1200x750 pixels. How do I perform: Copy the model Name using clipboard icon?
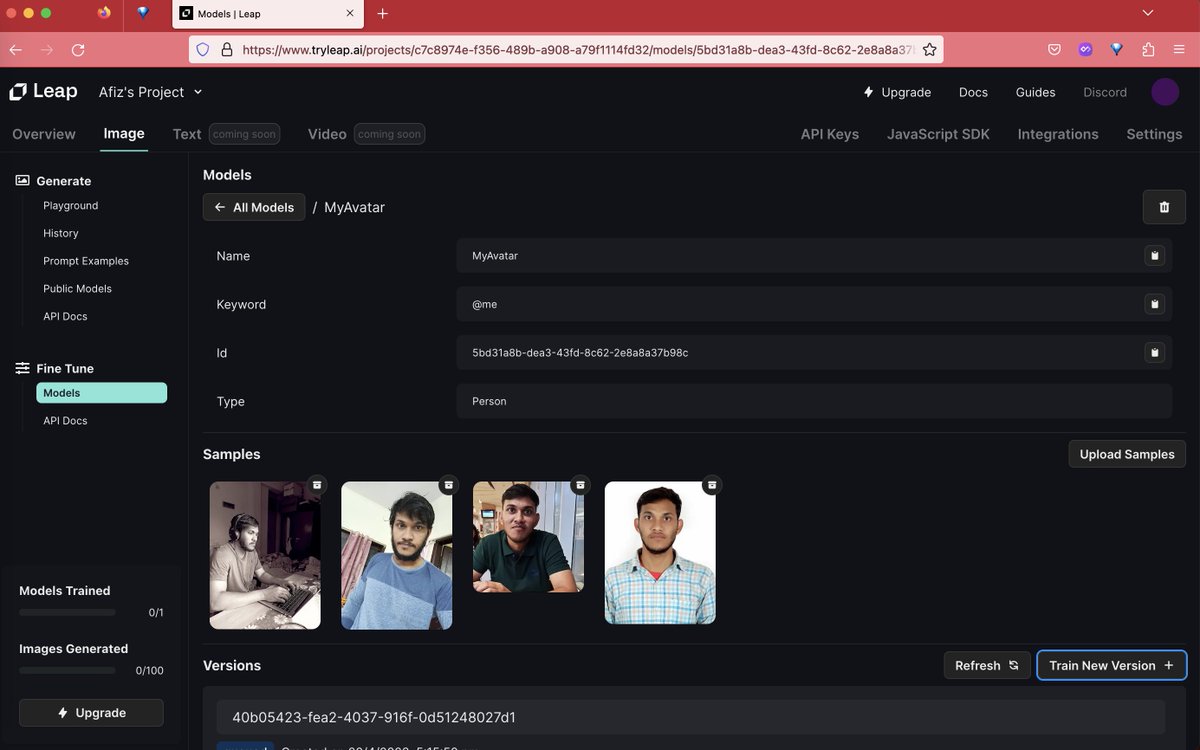[1155, 255]
